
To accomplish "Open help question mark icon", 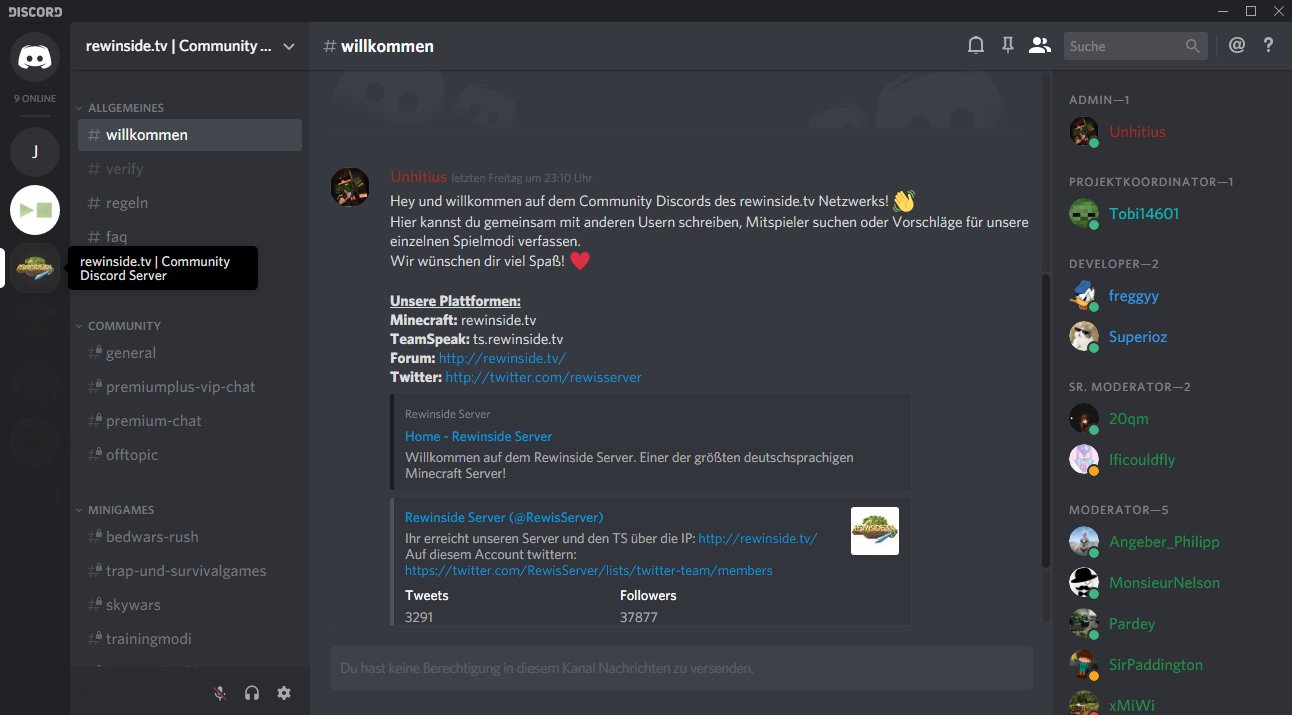I will point(1269,46).
